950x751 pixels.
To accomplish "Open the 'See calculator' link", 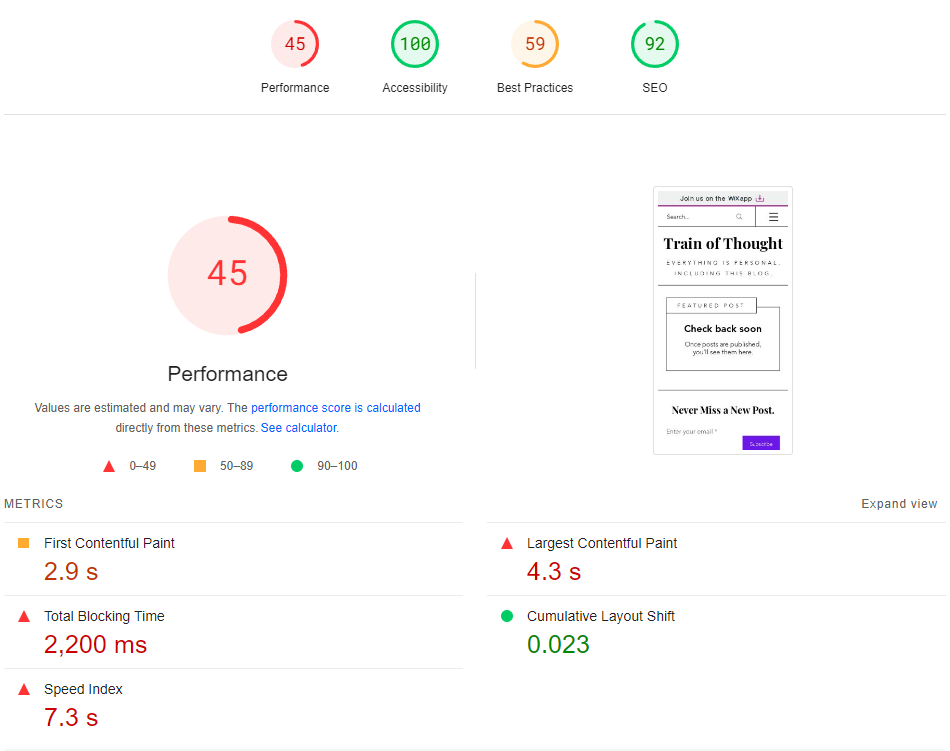I will [x=299, y=428].
